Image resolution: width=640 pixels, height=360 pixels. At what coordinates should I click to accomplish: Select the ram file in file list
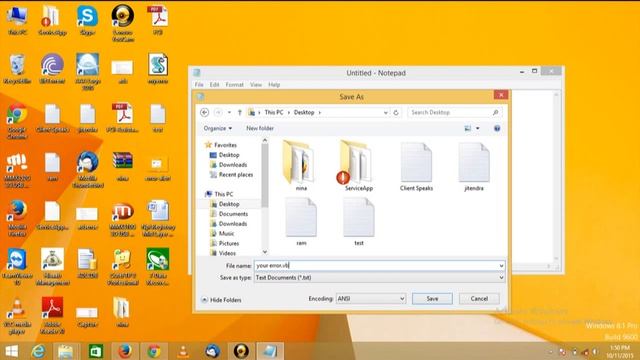click(x=301, y=222)
